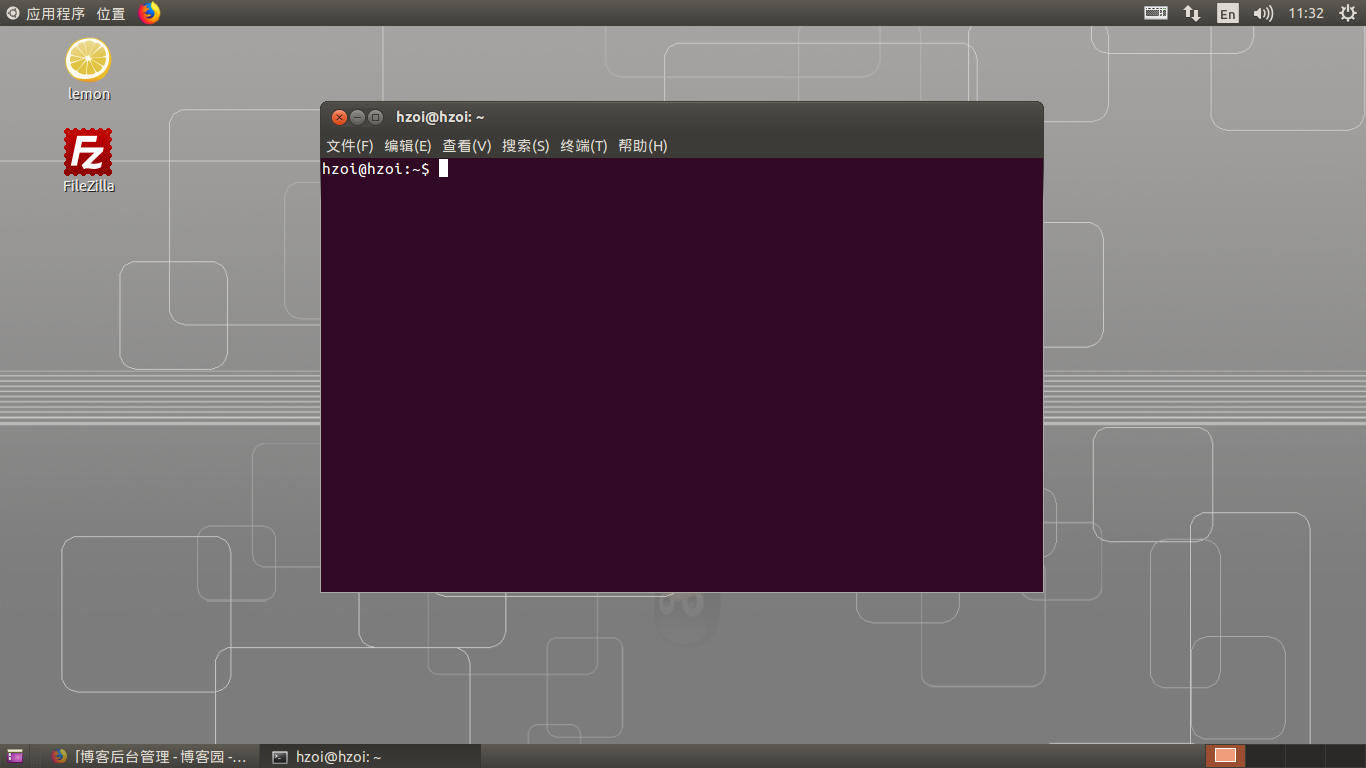This screenshot has height=768, width=1366.
Task: Click the terminal prompt line hzoi@hzoi:~$
Action: (376, 169)
